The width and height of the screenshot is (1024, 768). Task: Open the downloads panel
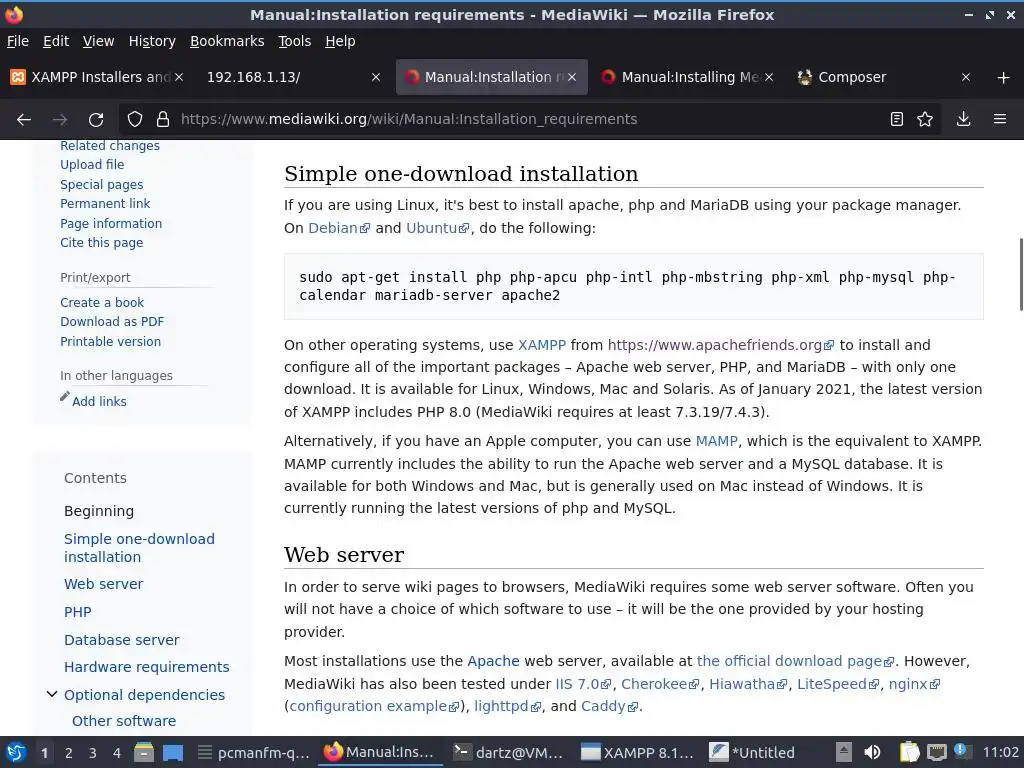click(x=963, y=120)
